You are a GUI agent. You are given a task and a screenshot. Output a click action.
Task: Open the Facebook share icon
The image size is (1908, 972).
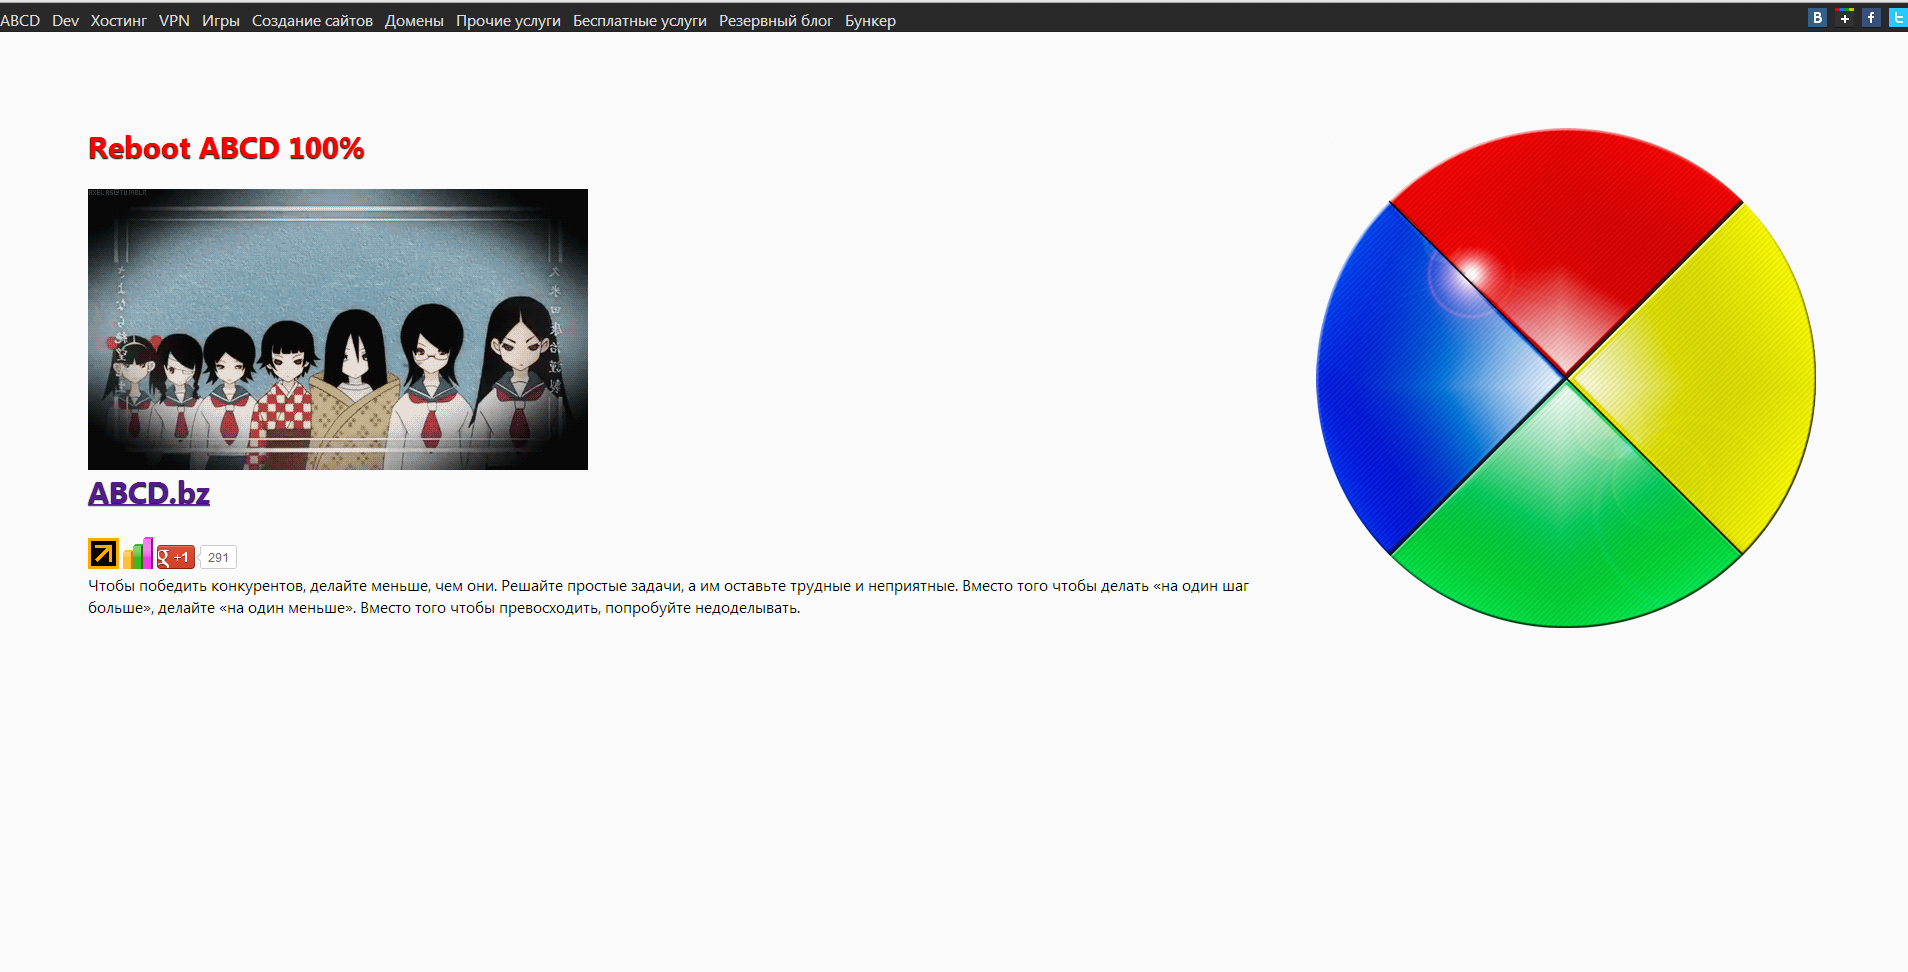coord(1871,18)
